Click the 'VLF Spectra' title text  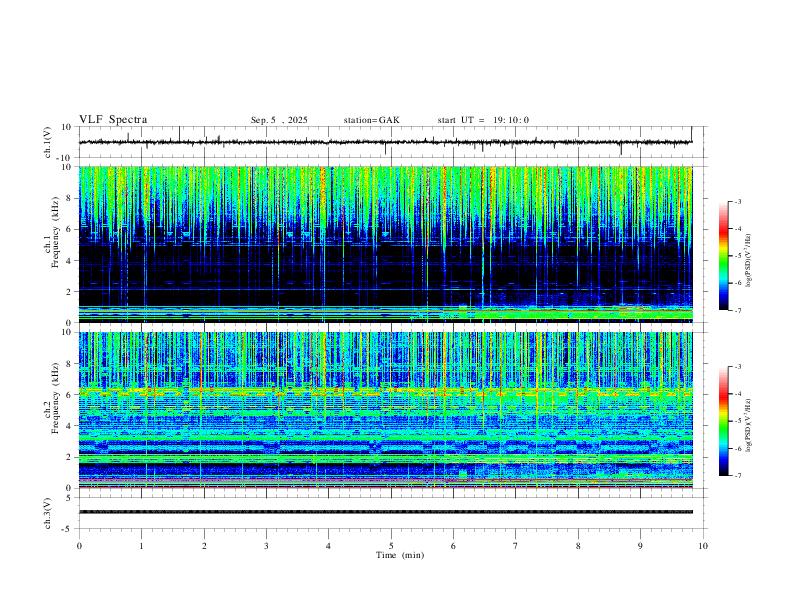[113, 120]
